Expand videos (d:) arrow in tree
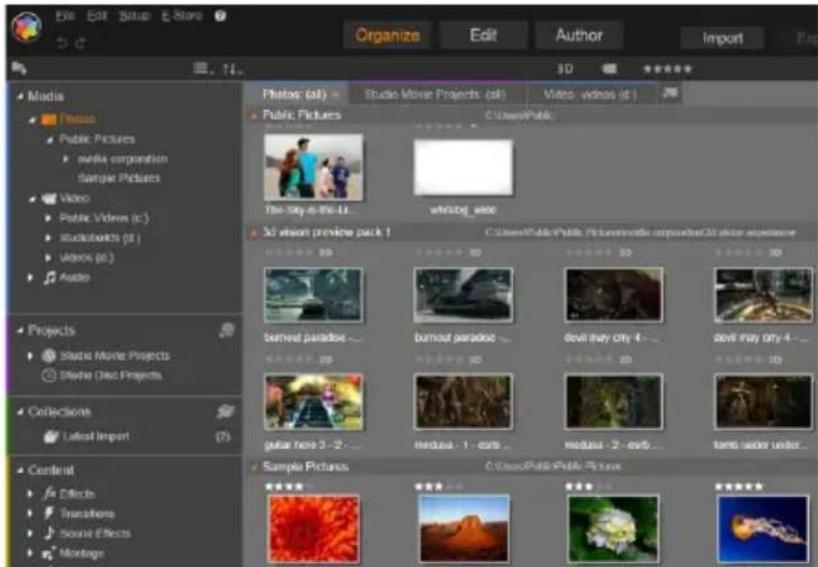This screenshot has height=567, width=818. click(48, 258)
